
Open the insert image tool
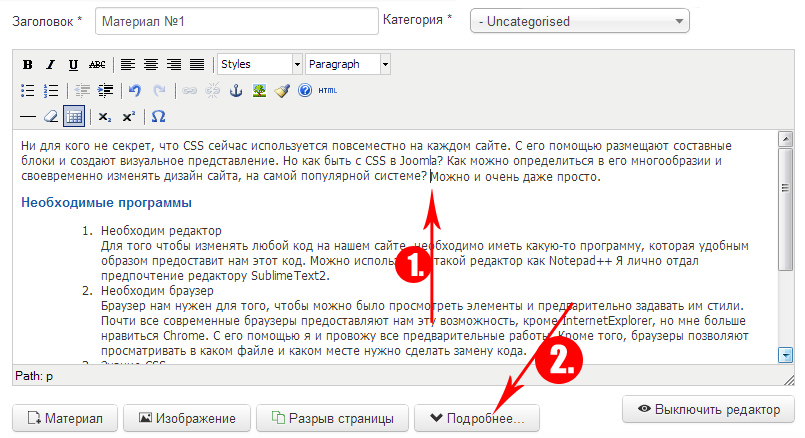260,91
